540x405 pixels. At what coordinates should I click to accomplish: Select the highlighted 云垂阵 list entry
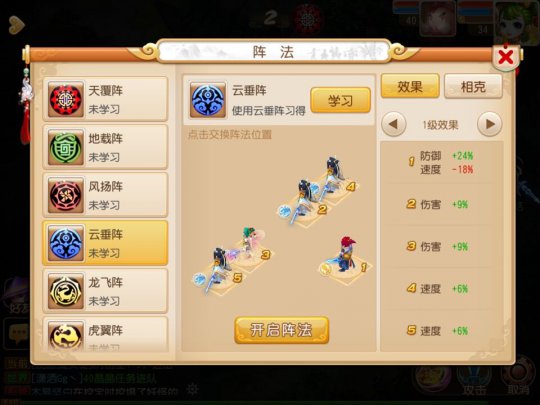coord(105,243)
